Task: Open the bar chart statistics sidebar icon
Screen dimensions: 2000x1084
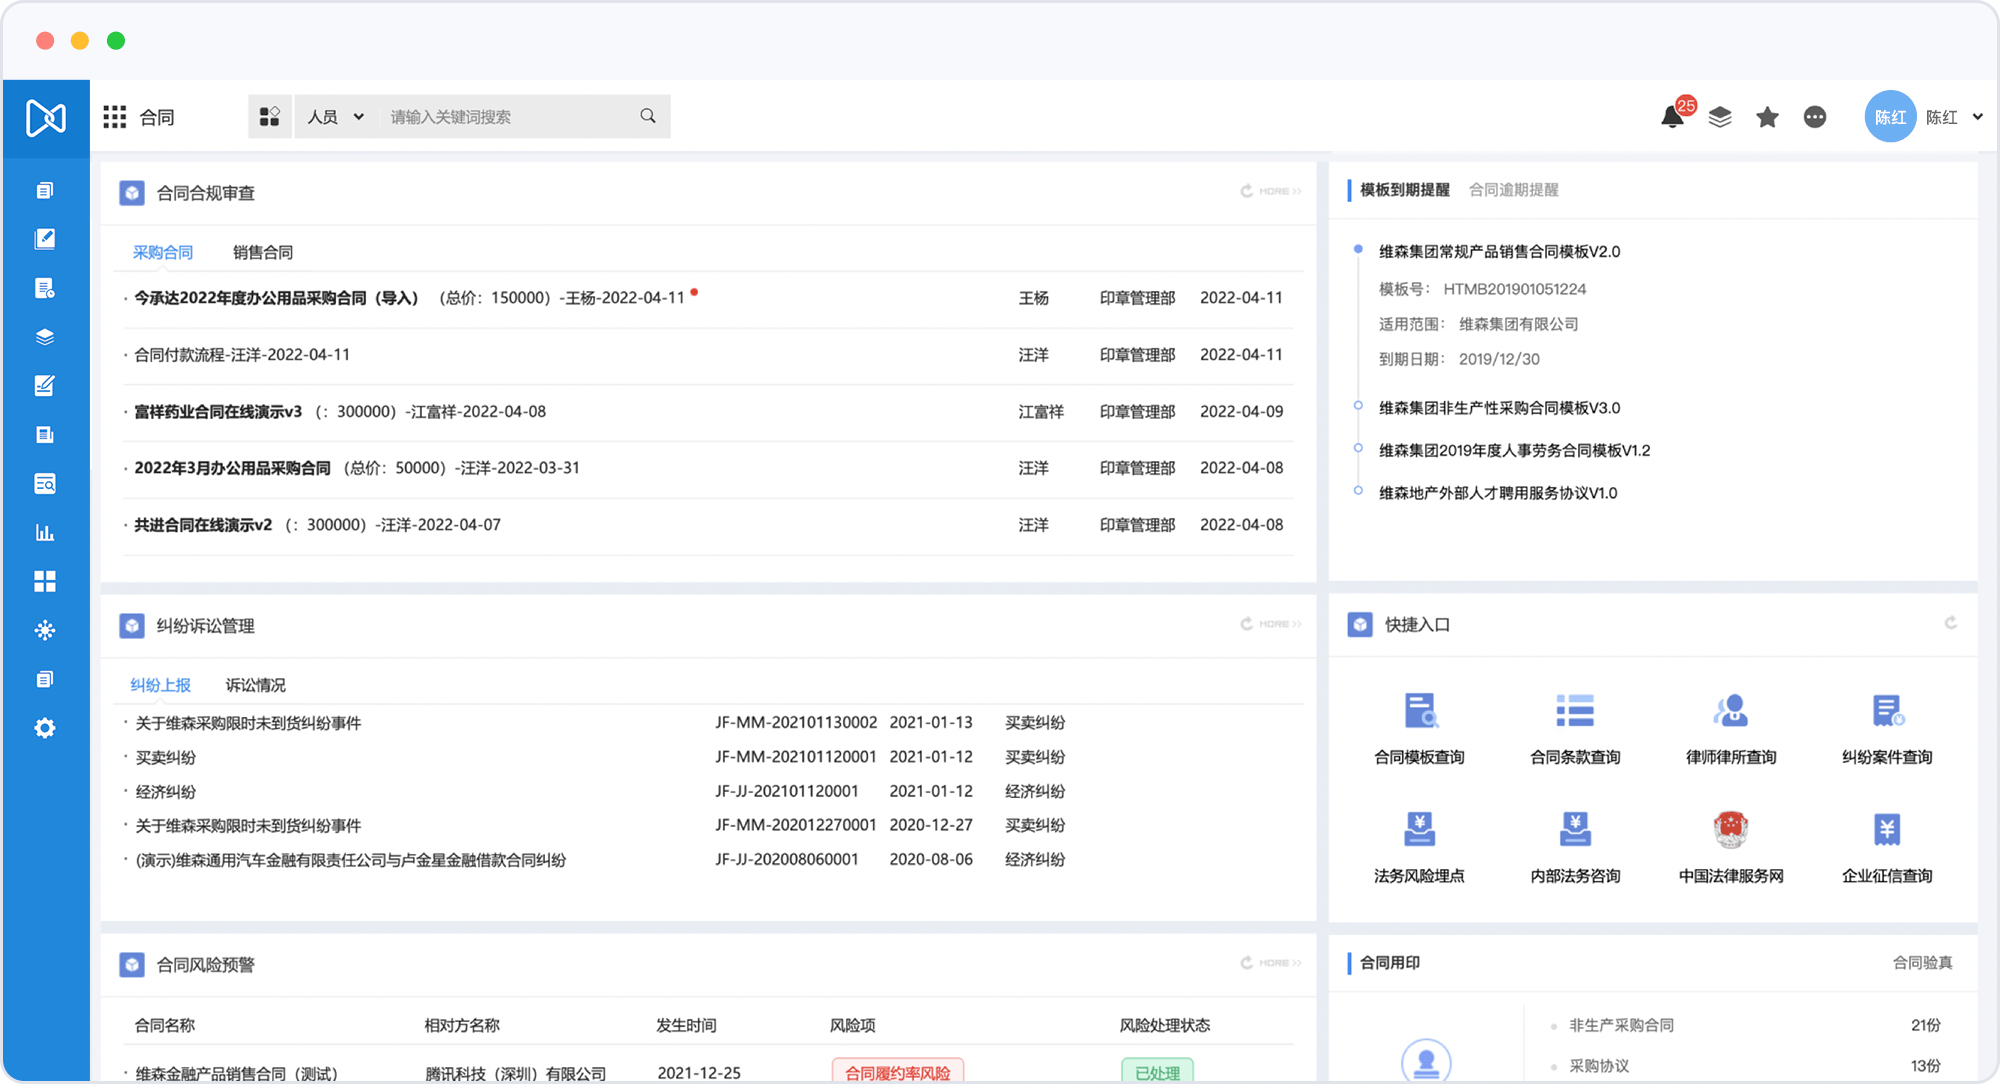Action: coord(45,532)
